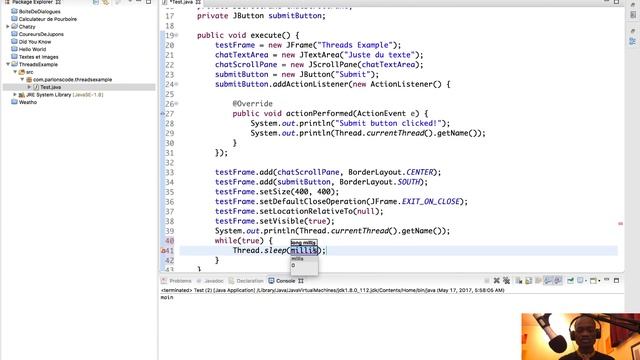Select the Weatho project
The width and height of the screenshot is (640, 360).
pyautogui.click(x=28, y=102)
